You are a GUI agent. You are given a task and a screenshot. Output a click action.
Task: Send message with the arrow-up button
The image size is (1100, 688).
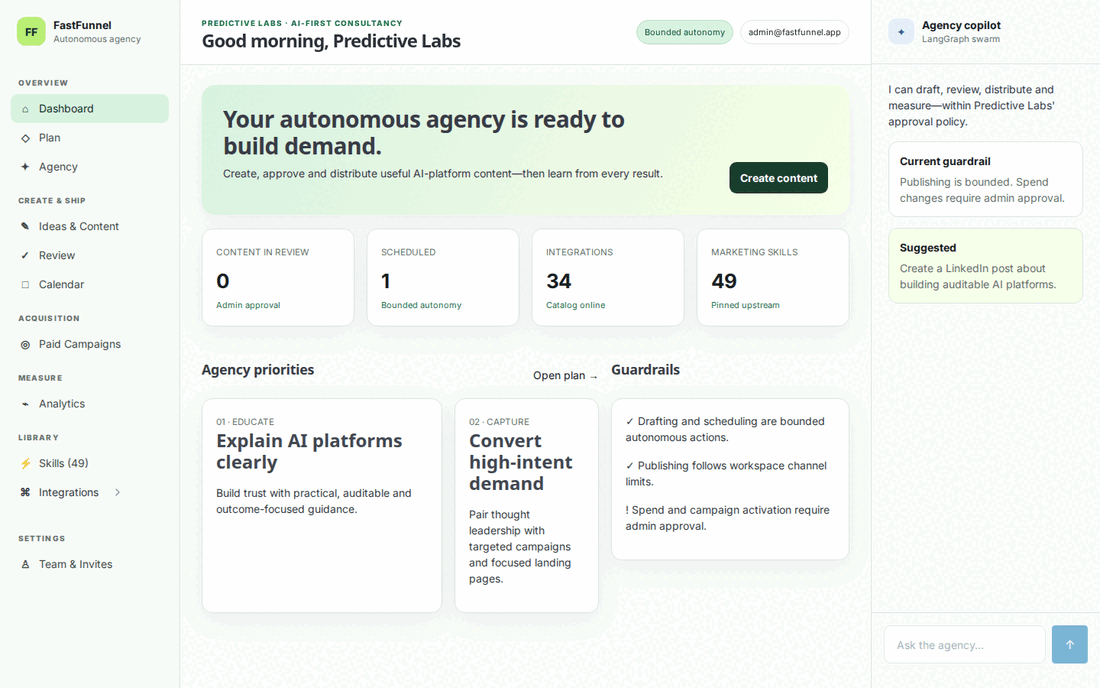pyautogui.click(x=1070, y=645)
